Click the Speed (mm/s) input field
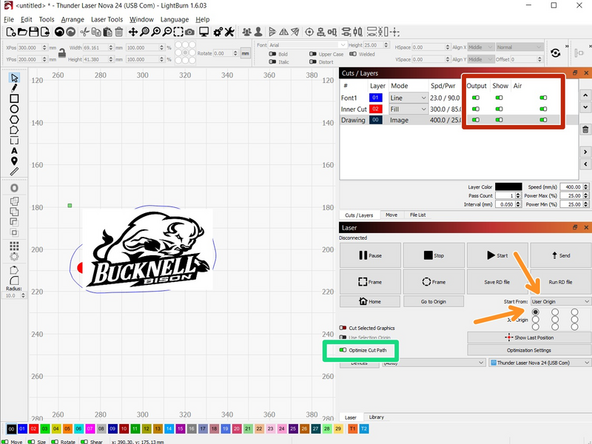 point(572,187)
